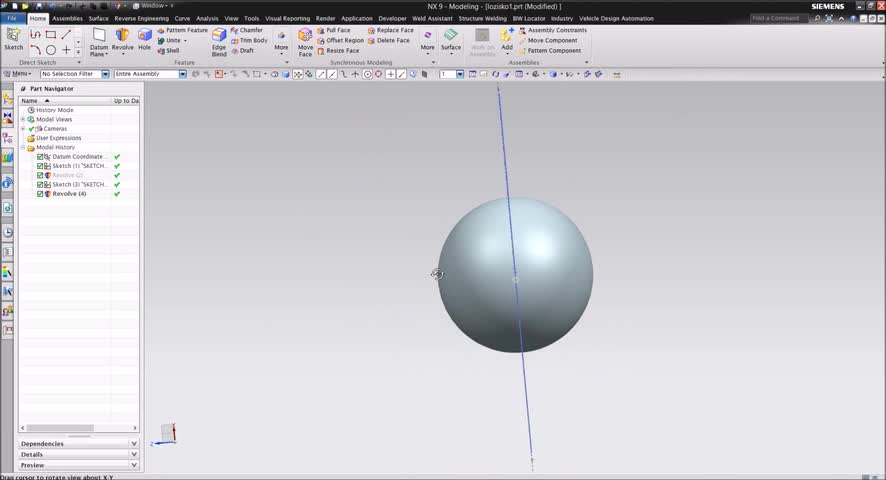Click the Pull Face tool

click(x=333, y=30)
